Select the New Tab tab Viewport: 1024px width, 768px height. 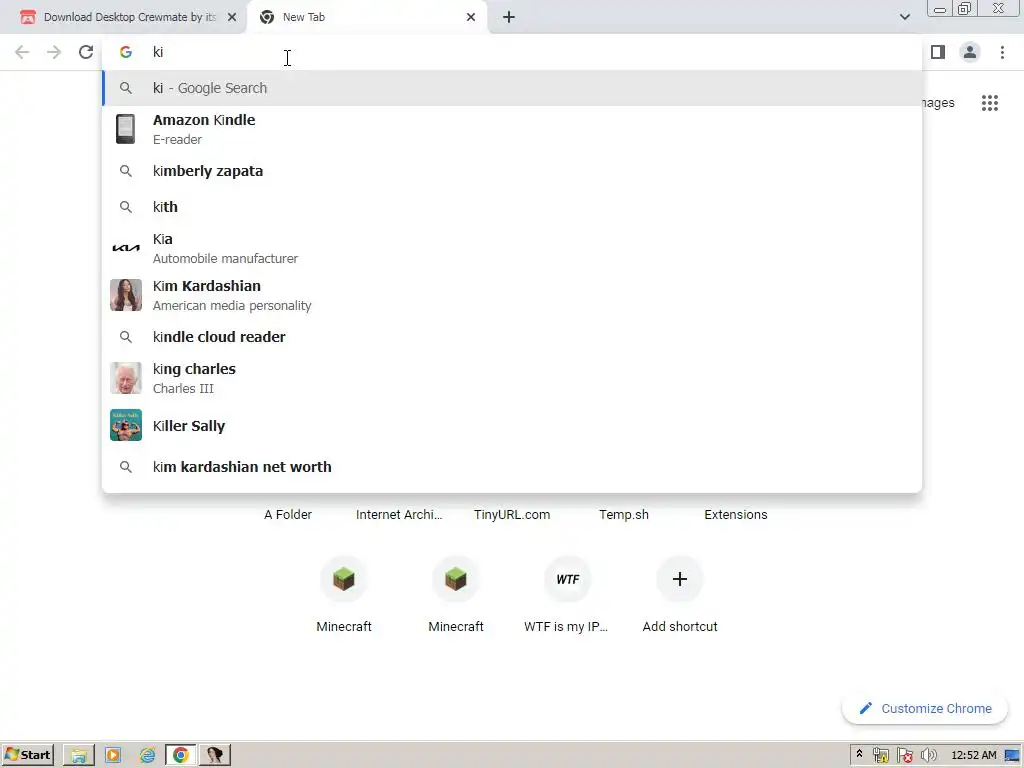click(x=366, y=17)
